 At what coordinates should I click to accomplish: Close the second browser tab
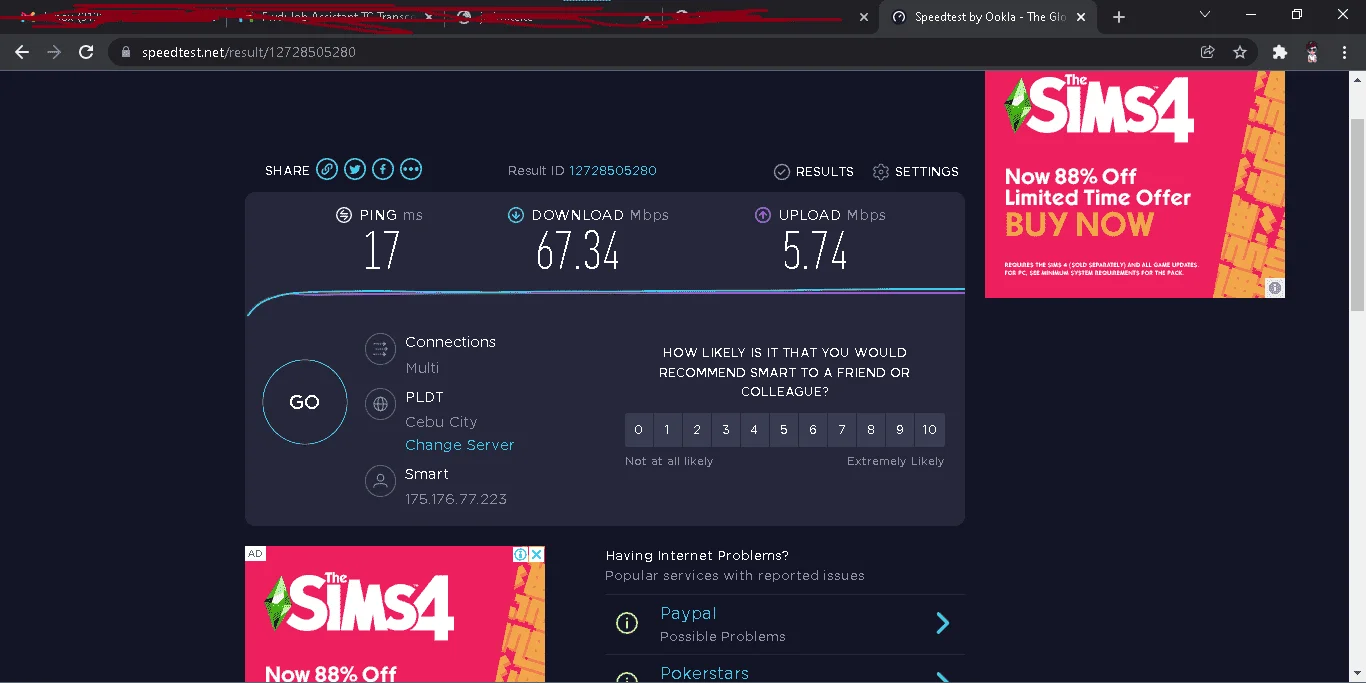[x=429, y=17]
